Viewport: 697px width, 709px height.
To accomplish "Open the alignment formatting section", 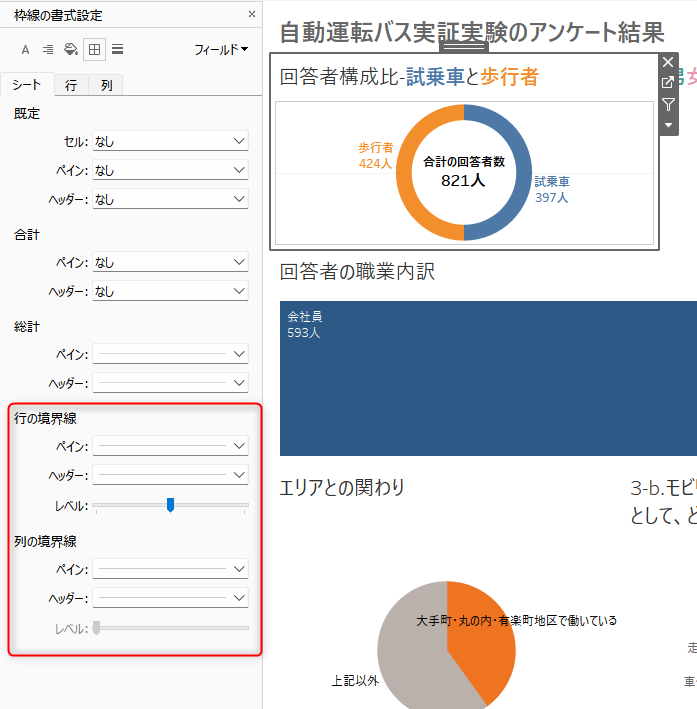I will [x=47, y=49].
